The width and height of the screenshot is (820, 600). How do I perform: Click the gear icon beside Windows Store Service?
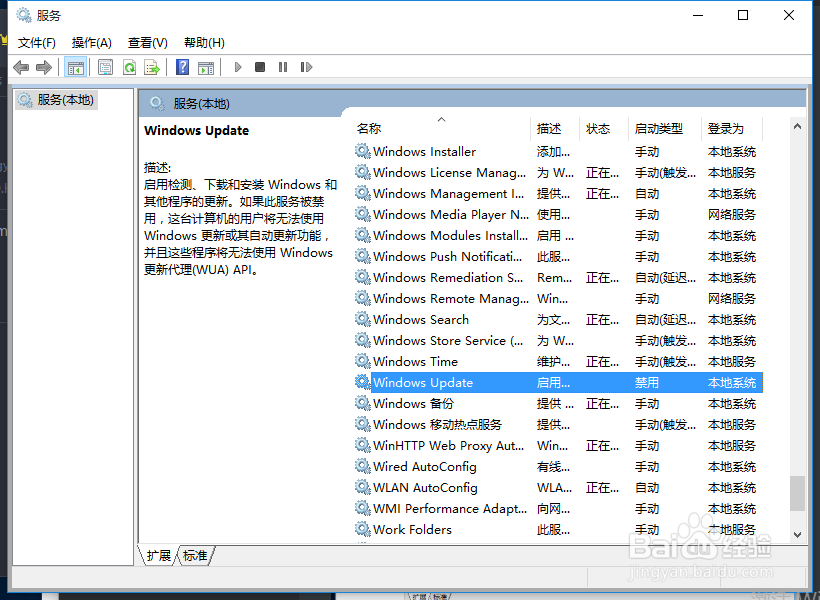(362, 340)
